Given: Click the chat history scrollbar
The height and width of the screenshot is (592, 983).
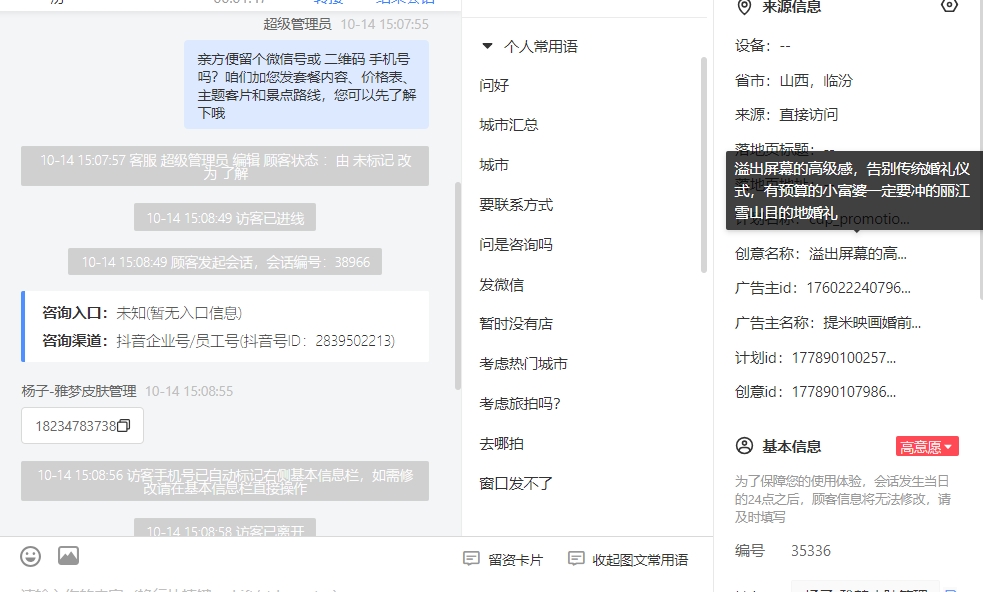Looking at the screenshot, I should [458, 285].
